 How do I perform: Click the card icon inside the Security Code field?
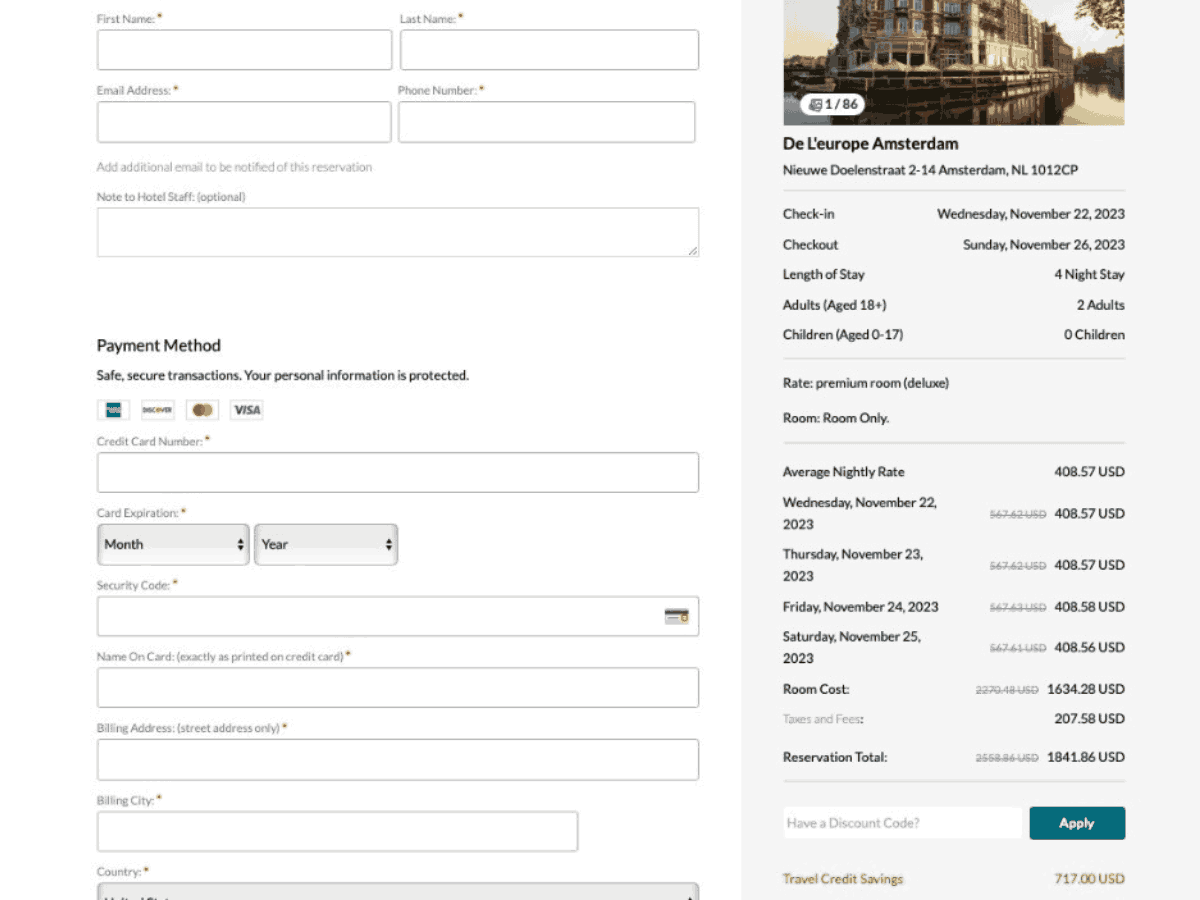click(676, 616)
